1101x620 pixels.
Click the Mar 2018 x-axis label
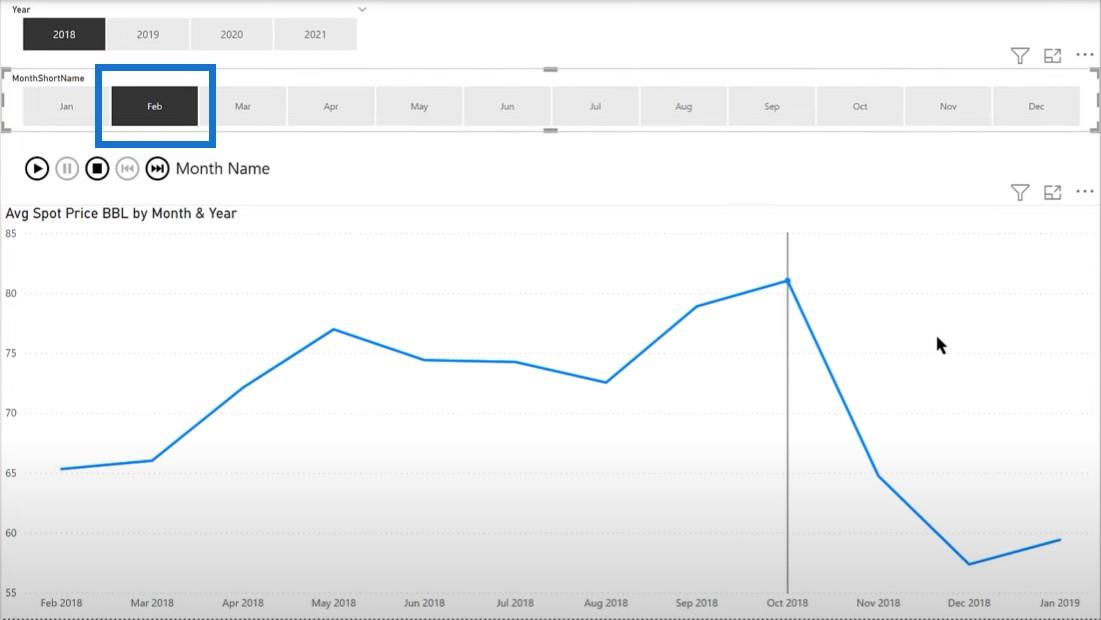pos(152,602)
